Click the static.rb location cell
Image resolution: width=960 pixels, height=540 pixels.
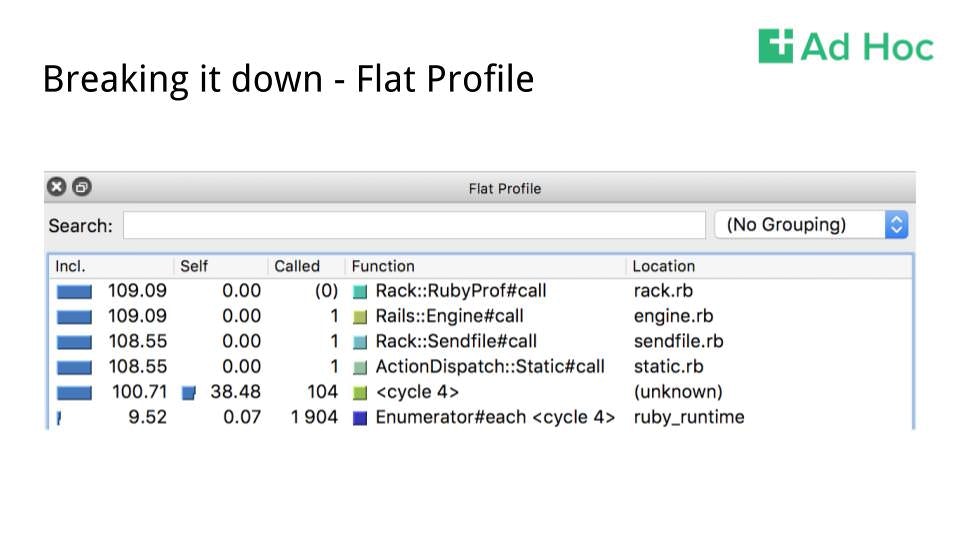[668, 367]
